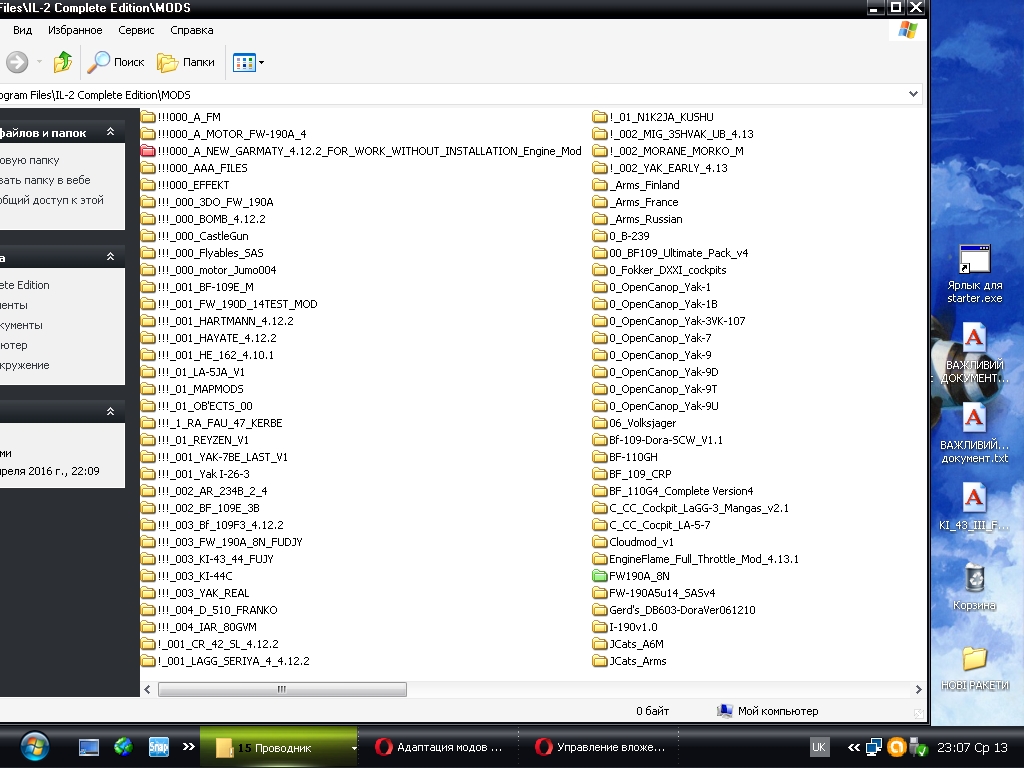The height and width of the screenshot is (768, 1024).
Task: Select folder name Gerd's_DB603-DoraVer061210
Action: click(682, 610)
